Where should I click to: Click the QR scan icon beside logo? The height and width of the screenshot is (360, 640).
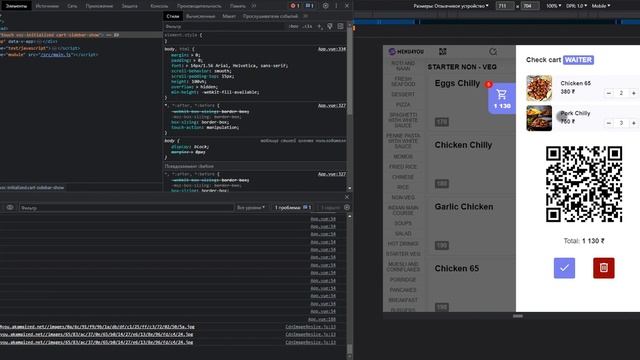(x=442, y=51)
